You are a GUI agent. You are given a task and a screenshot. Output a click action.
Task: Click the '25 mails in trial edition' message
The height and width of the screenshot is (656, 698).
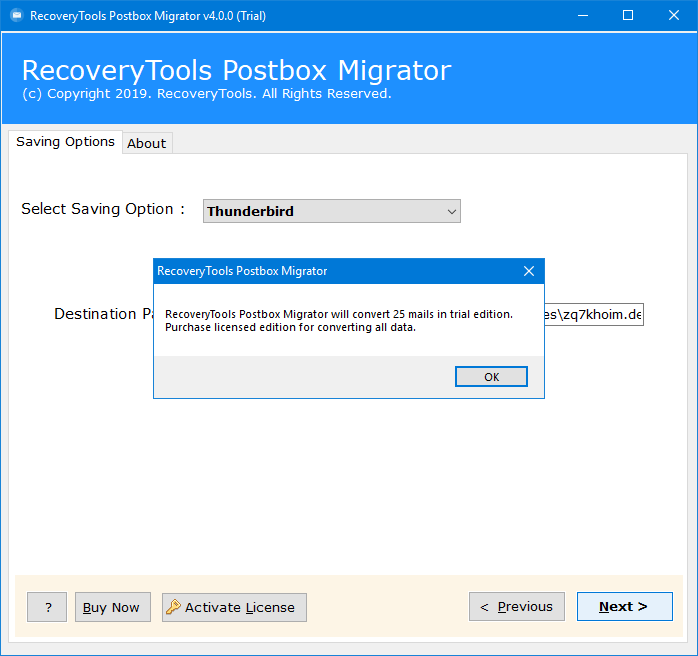pos(339,314)
